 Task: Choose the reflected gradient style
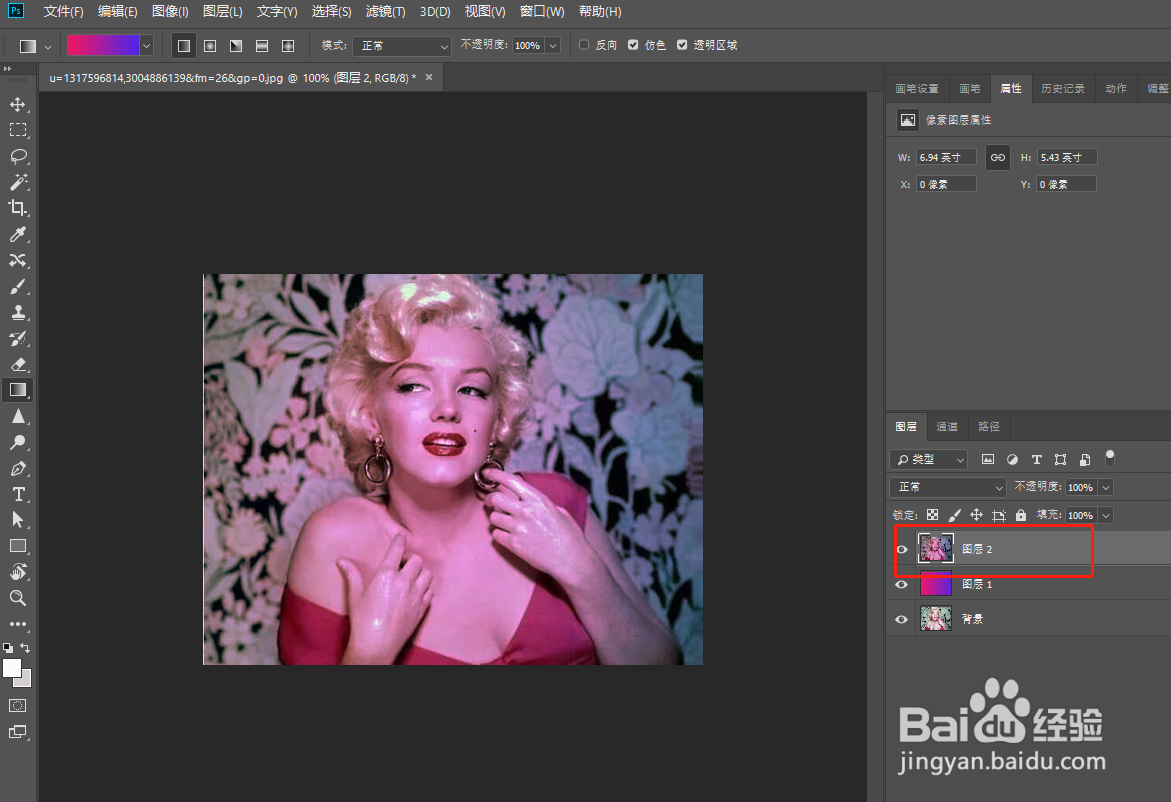[261, 46]
